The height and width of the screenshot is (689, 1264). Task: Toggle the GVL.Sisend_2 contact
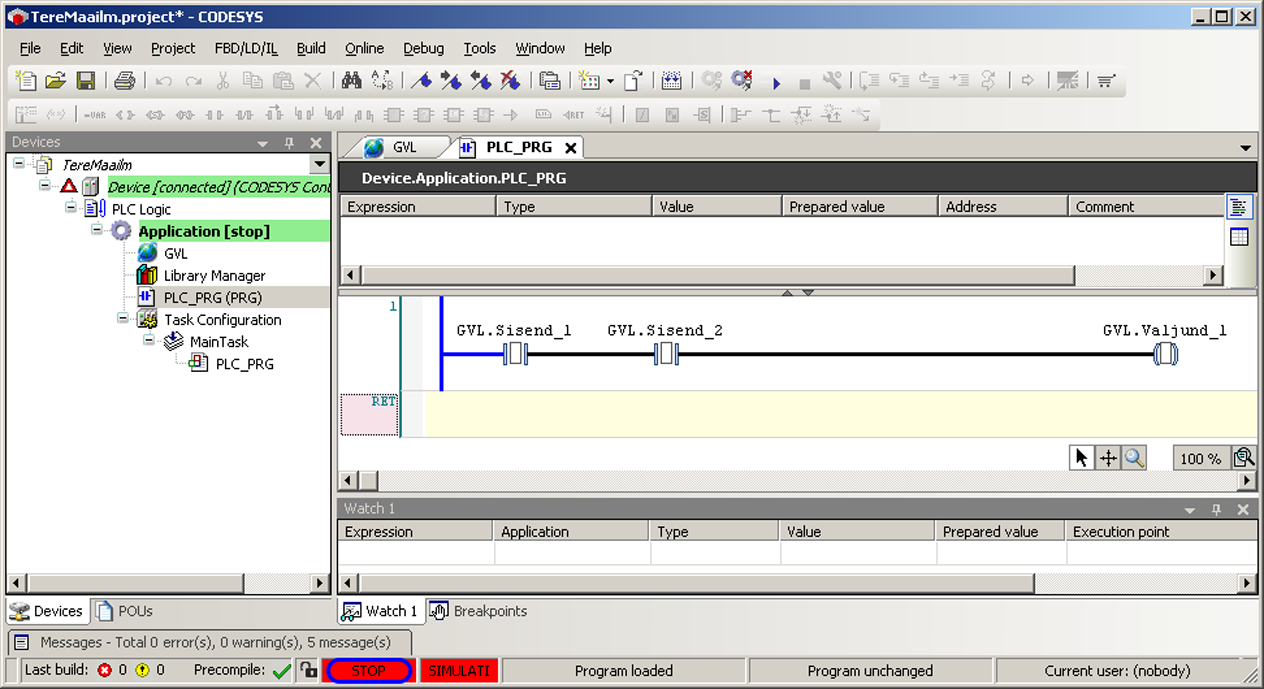pyautogui.click(x=666, y=354)
